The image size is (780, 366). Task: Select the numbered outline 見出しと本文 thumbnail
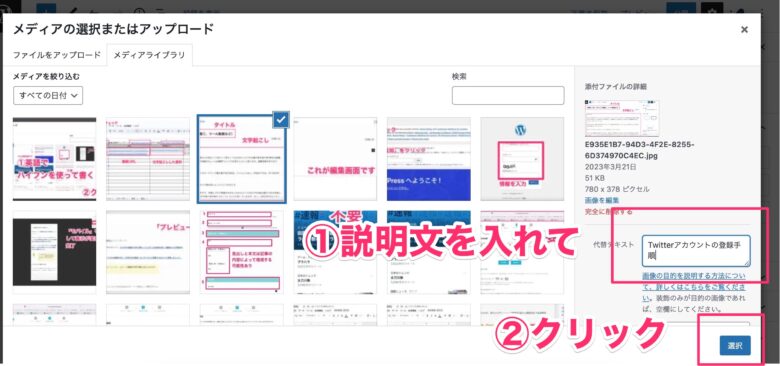pyautogui.click(x=241, y=252)
